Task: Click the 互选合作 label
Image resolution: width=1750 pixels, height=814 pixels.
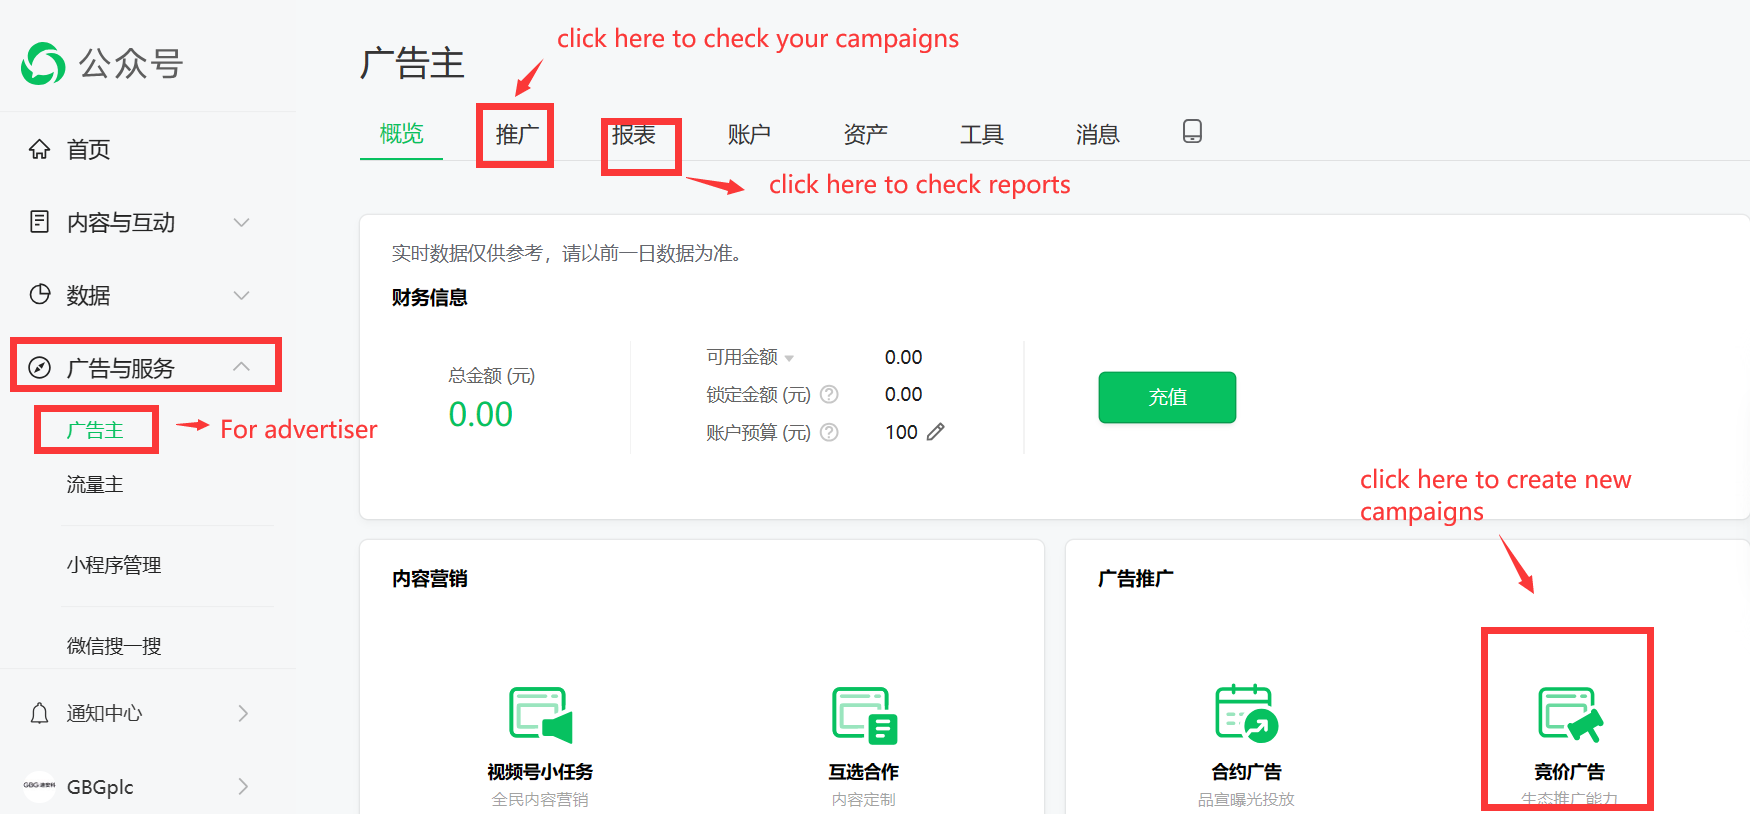Action: tap(864, 772)
